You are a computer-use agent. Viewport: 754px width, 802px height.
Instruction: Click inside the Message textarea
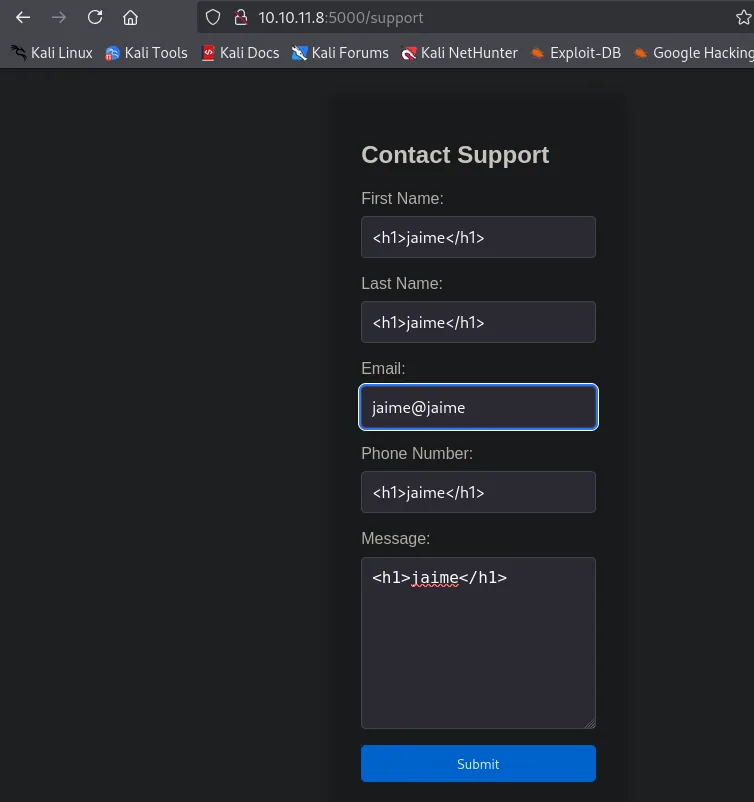pos(478,643)
